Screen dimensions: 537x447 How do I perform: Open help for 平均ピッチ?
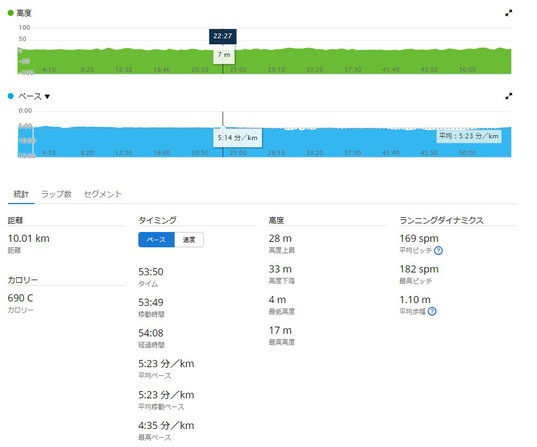click(x=438, y=251)
